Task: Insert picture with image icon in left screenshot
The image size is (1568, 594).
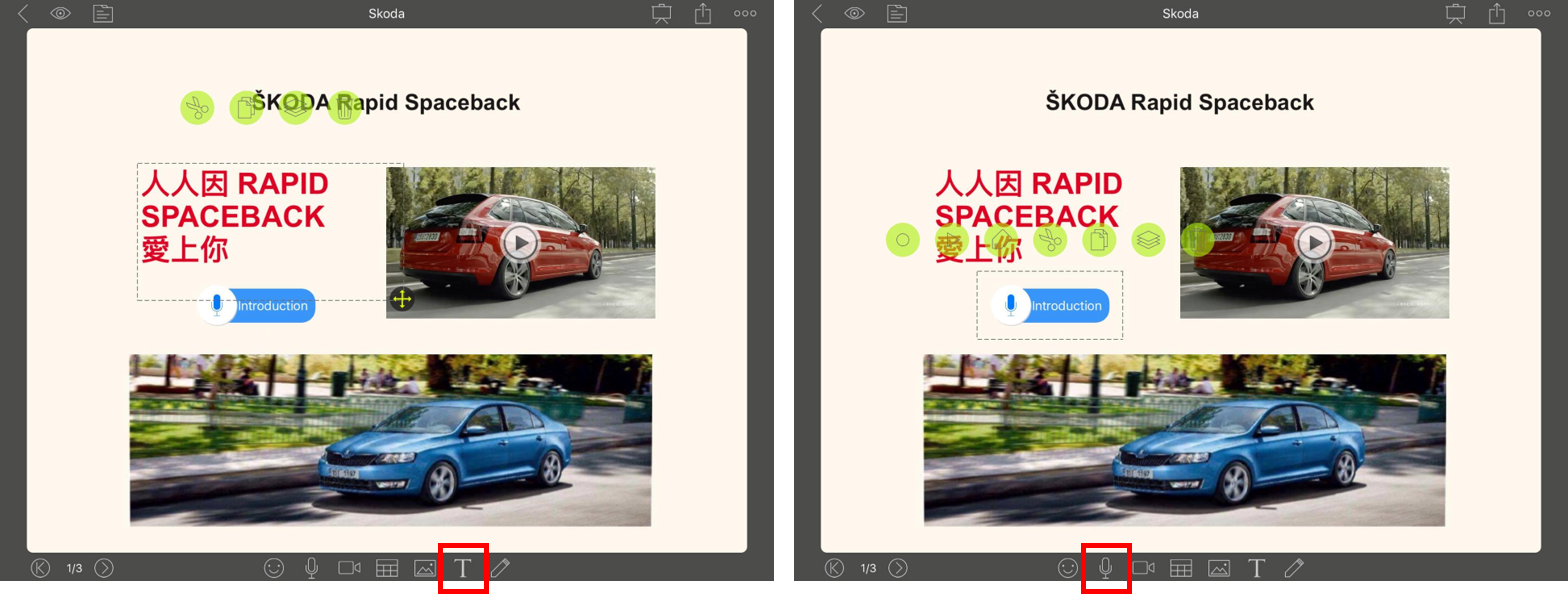Action: pyautogui.click(x=425, y=568)
